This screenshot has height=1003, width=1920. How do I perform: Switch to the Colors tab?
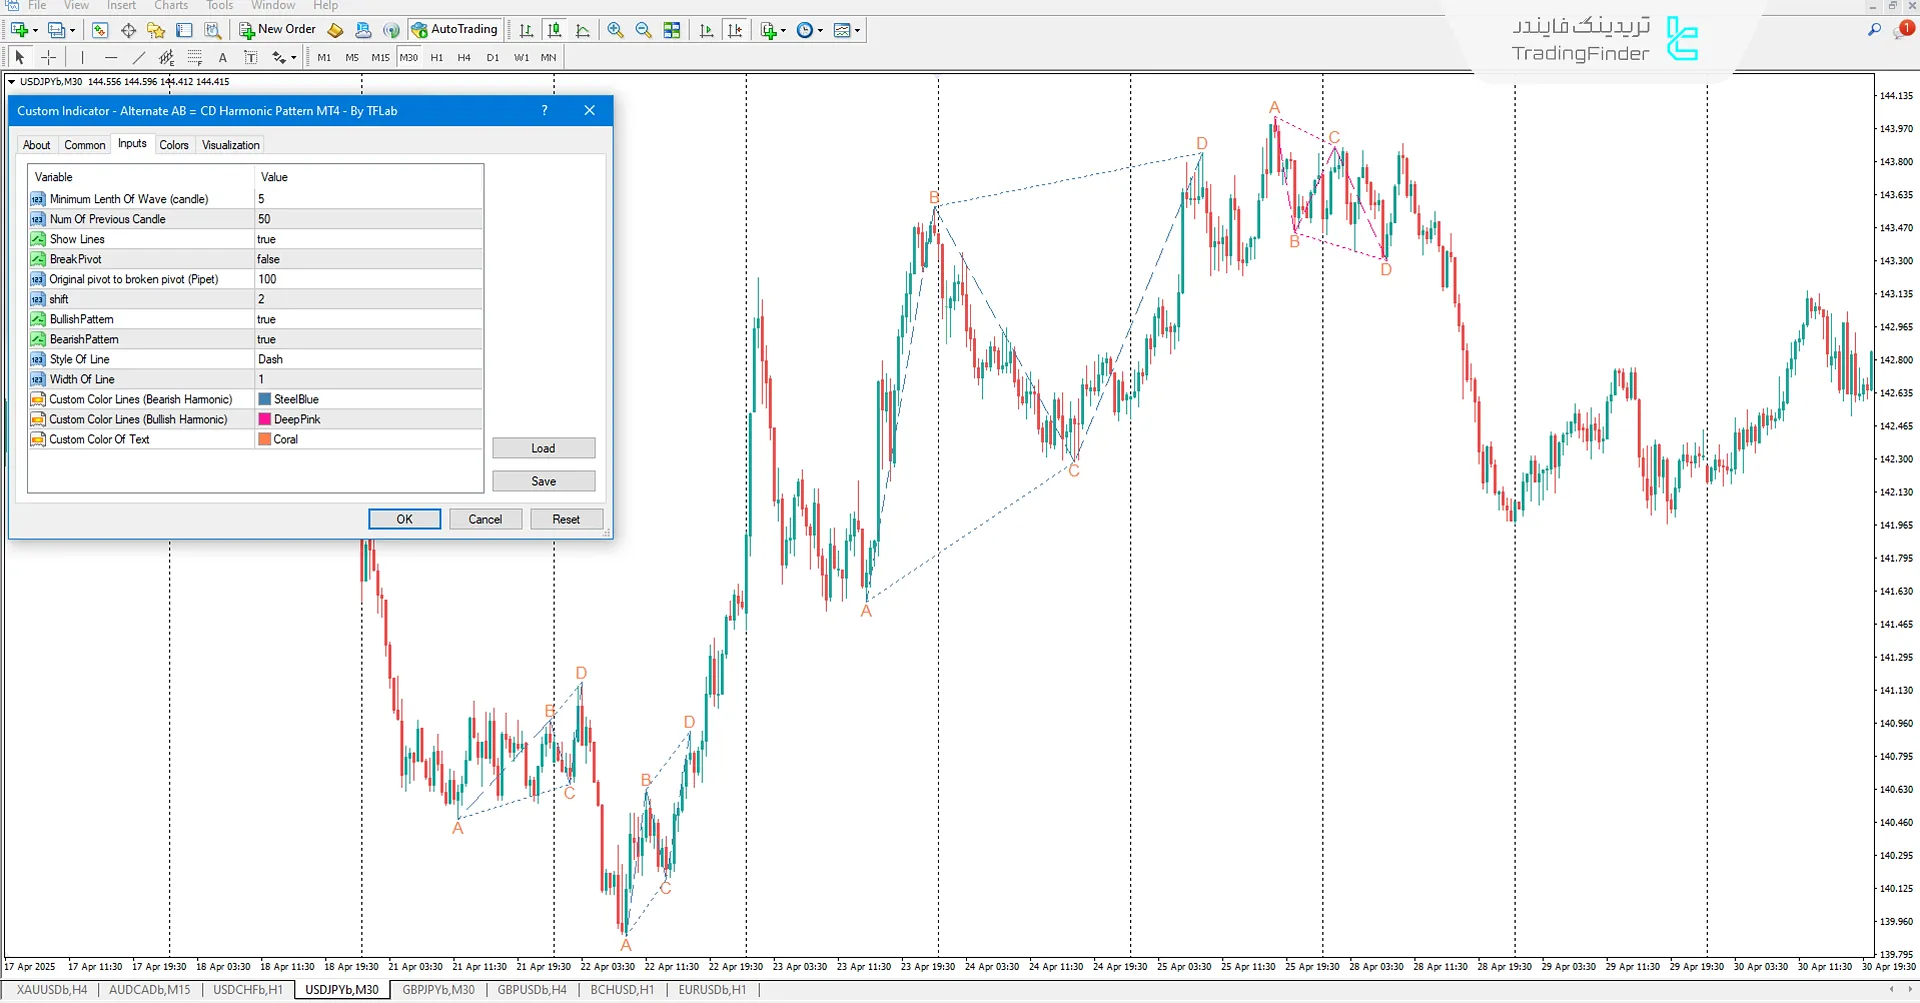(x=174, y=145)
